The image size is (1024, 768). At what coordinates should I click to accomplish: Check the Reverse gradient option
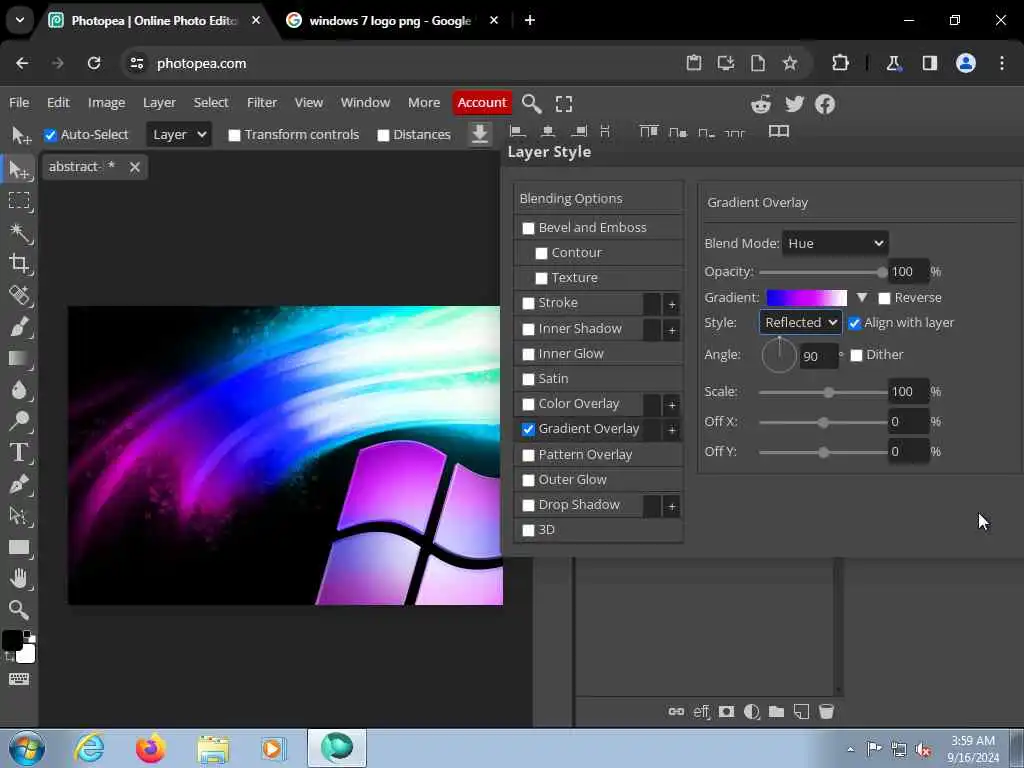(884, 298)
